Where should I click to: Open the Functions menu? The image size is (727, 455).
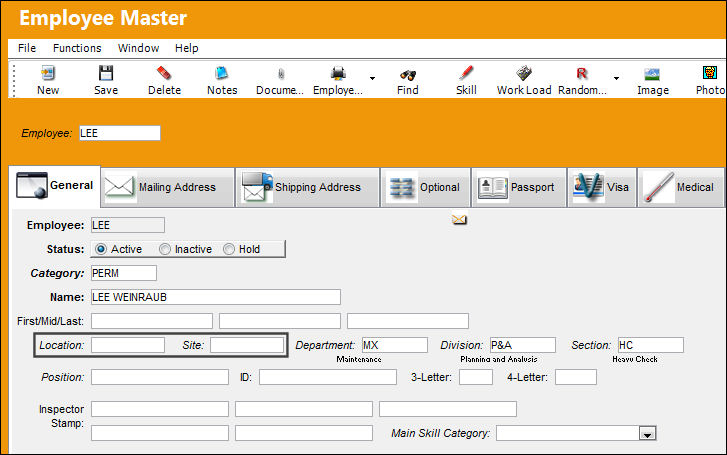(77, 48)
